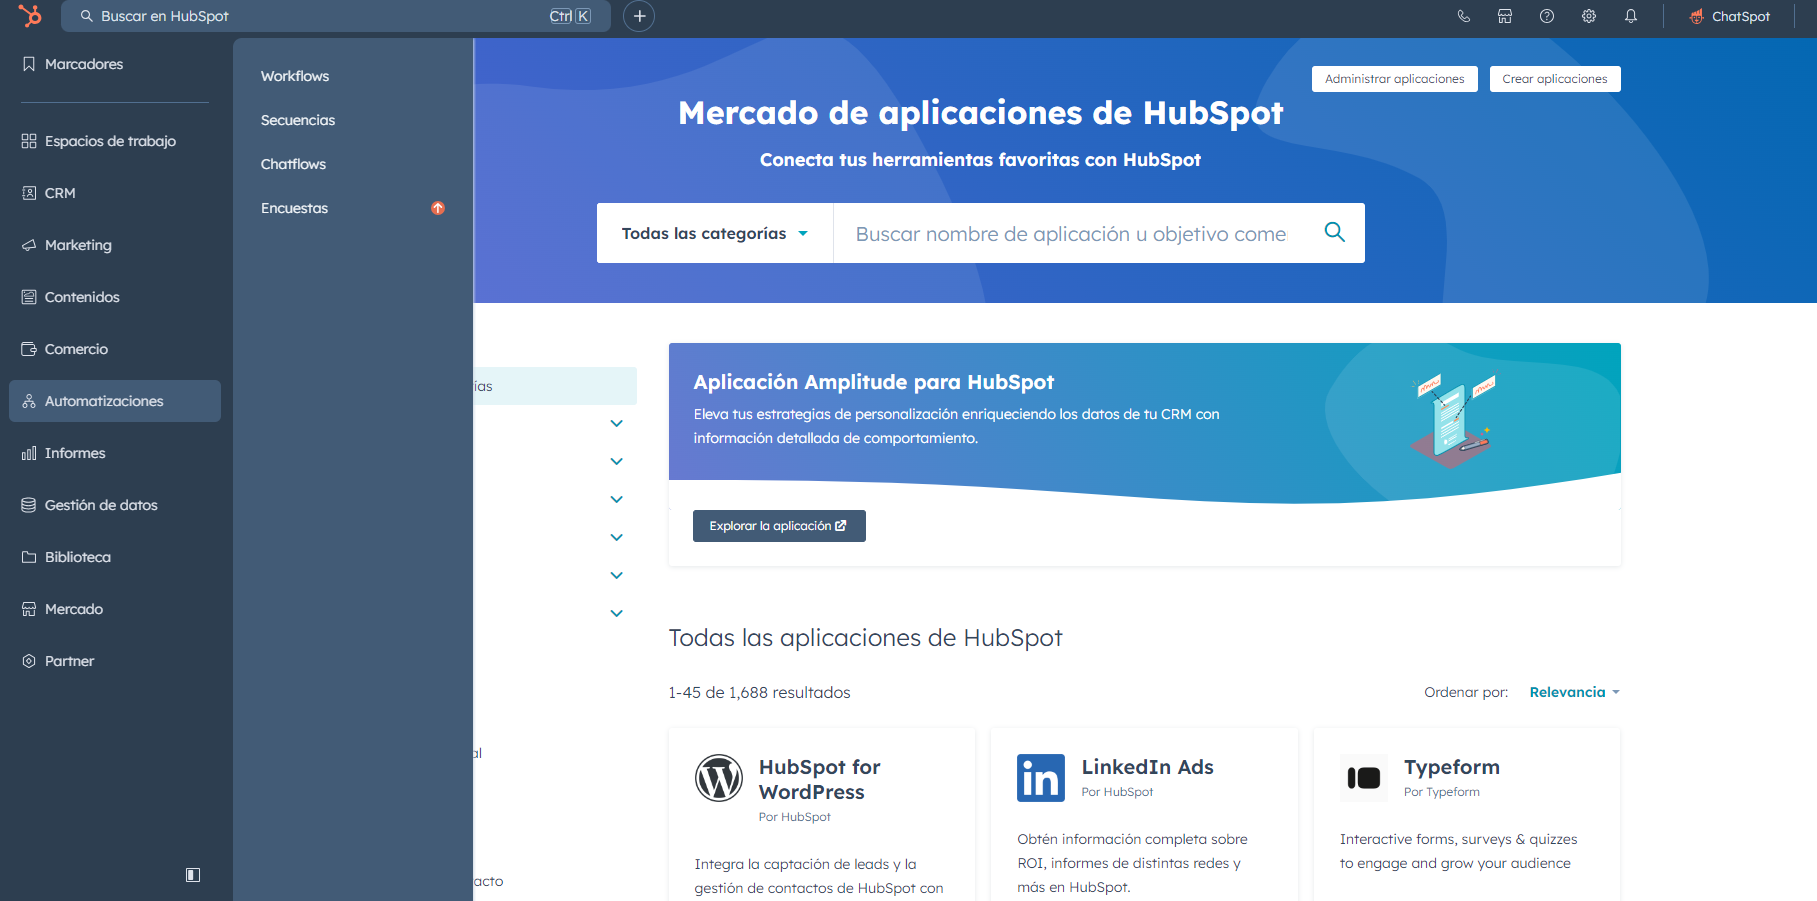1817x901 pixels.
Task: Click the 1-45 de 1,688 resultados text
Action: click(x=759, y=692)
